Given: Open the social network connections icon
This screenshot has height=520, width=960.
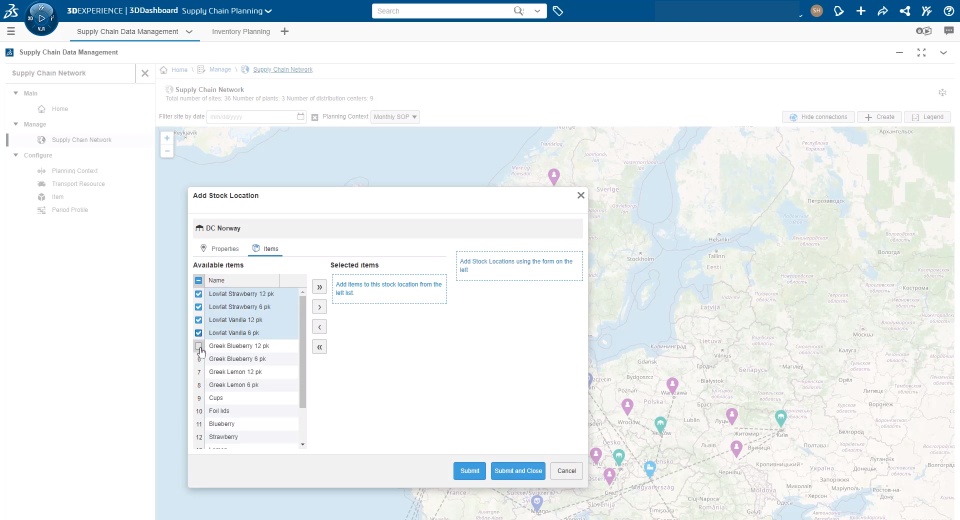Looking at the screenshot, I should point(905,11).
